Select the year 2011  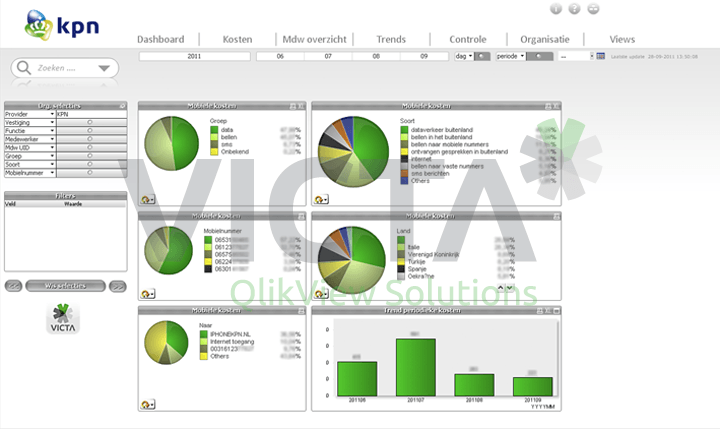195,56
